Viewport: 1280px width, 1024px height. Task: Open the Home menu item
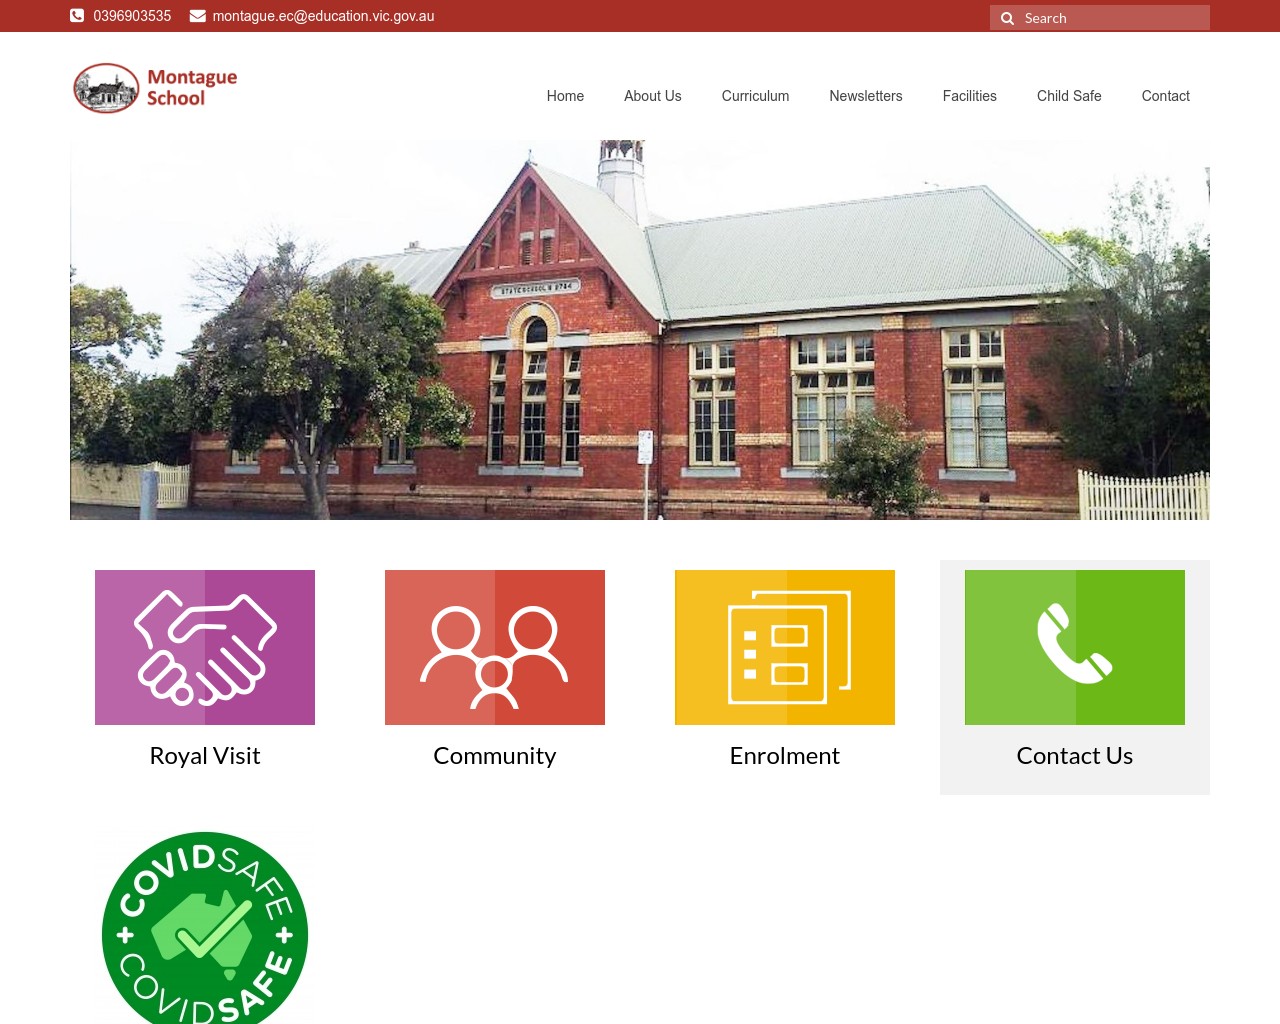565,96
